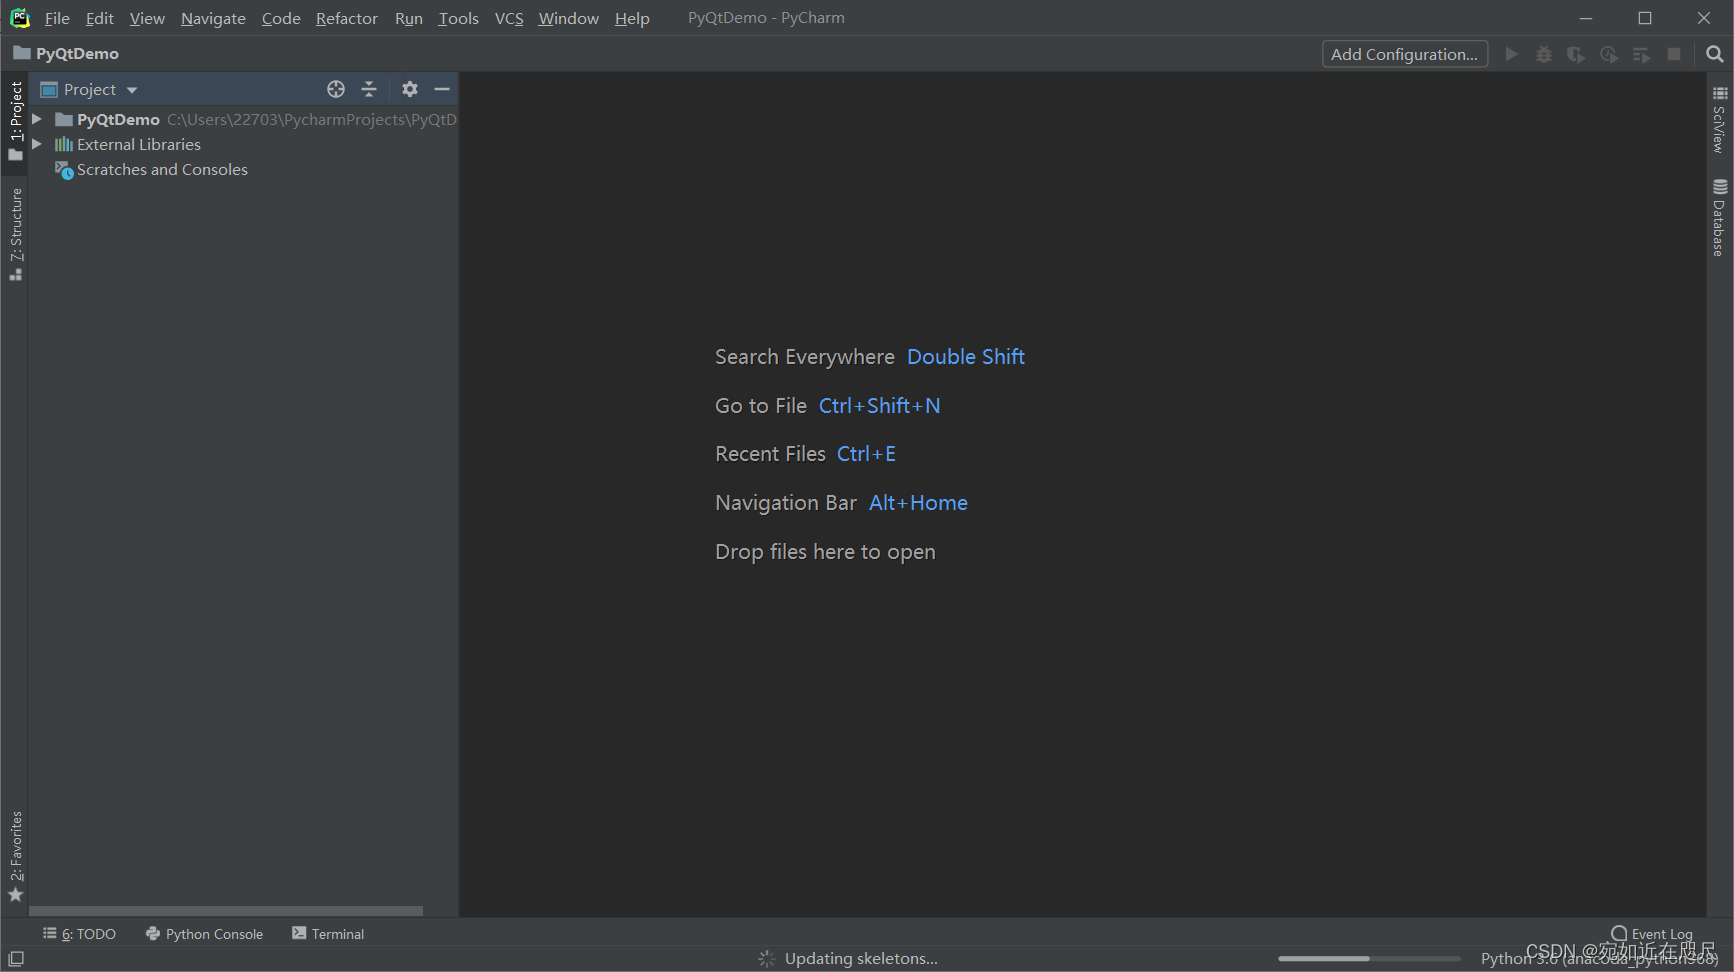Expand External Libraries in project tree

click(x=37, y=144)
